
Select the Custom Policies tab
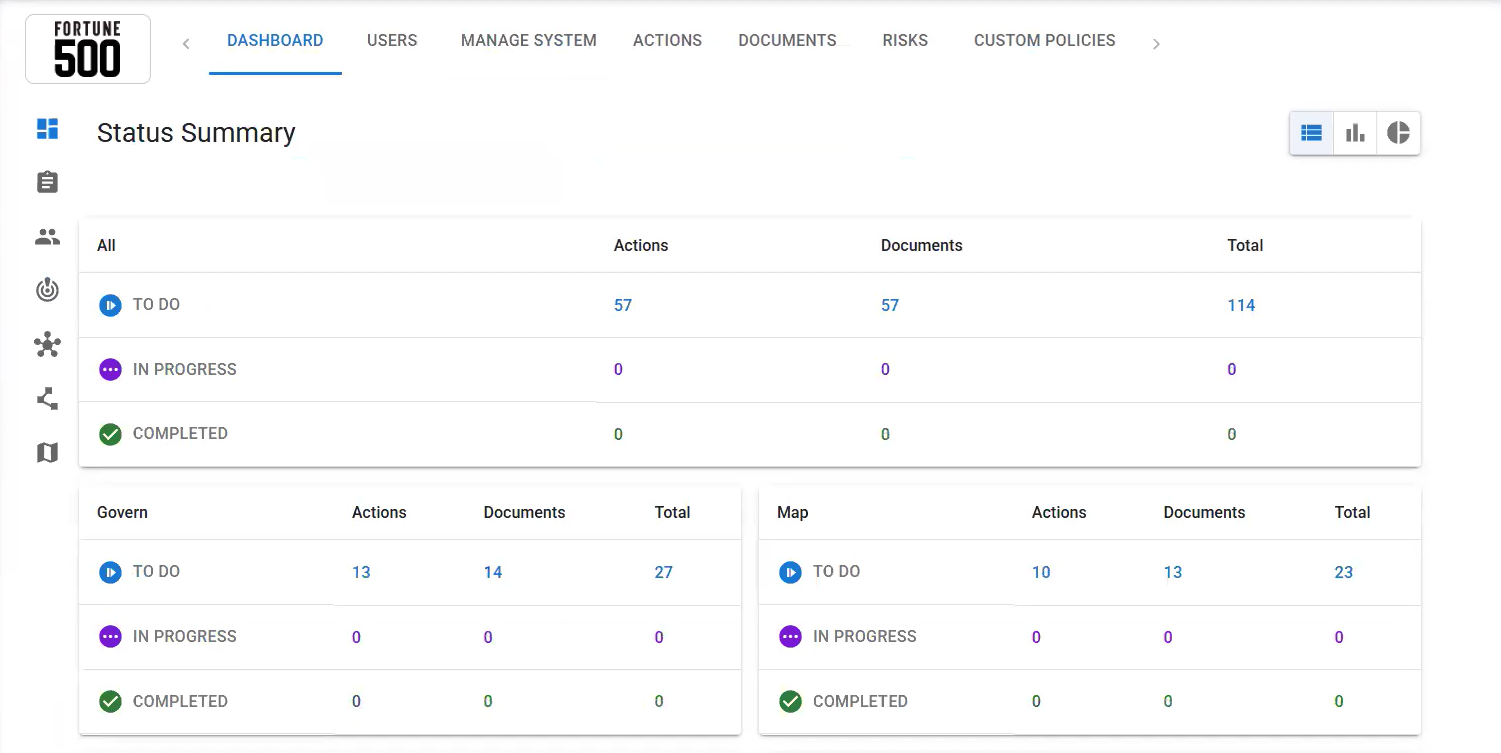coord(1044,41)
